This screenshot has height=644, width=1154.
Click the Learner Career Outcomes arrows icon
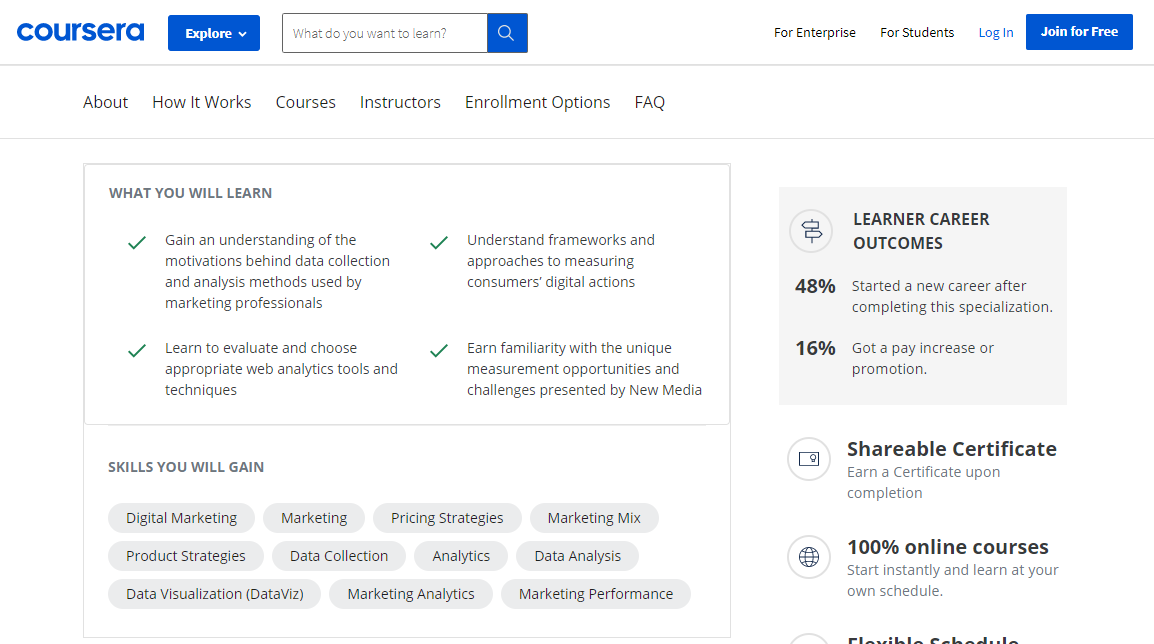[810, 231]
